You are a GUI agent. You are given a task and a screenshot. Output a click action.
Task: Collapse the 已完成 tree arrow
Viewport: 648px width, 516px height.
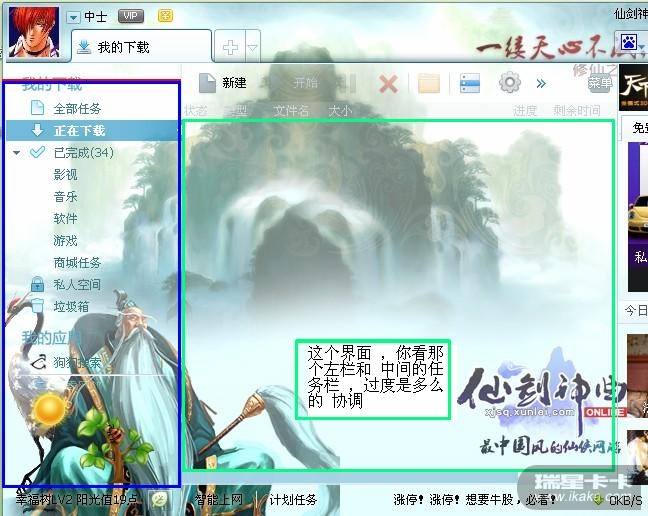17,153
